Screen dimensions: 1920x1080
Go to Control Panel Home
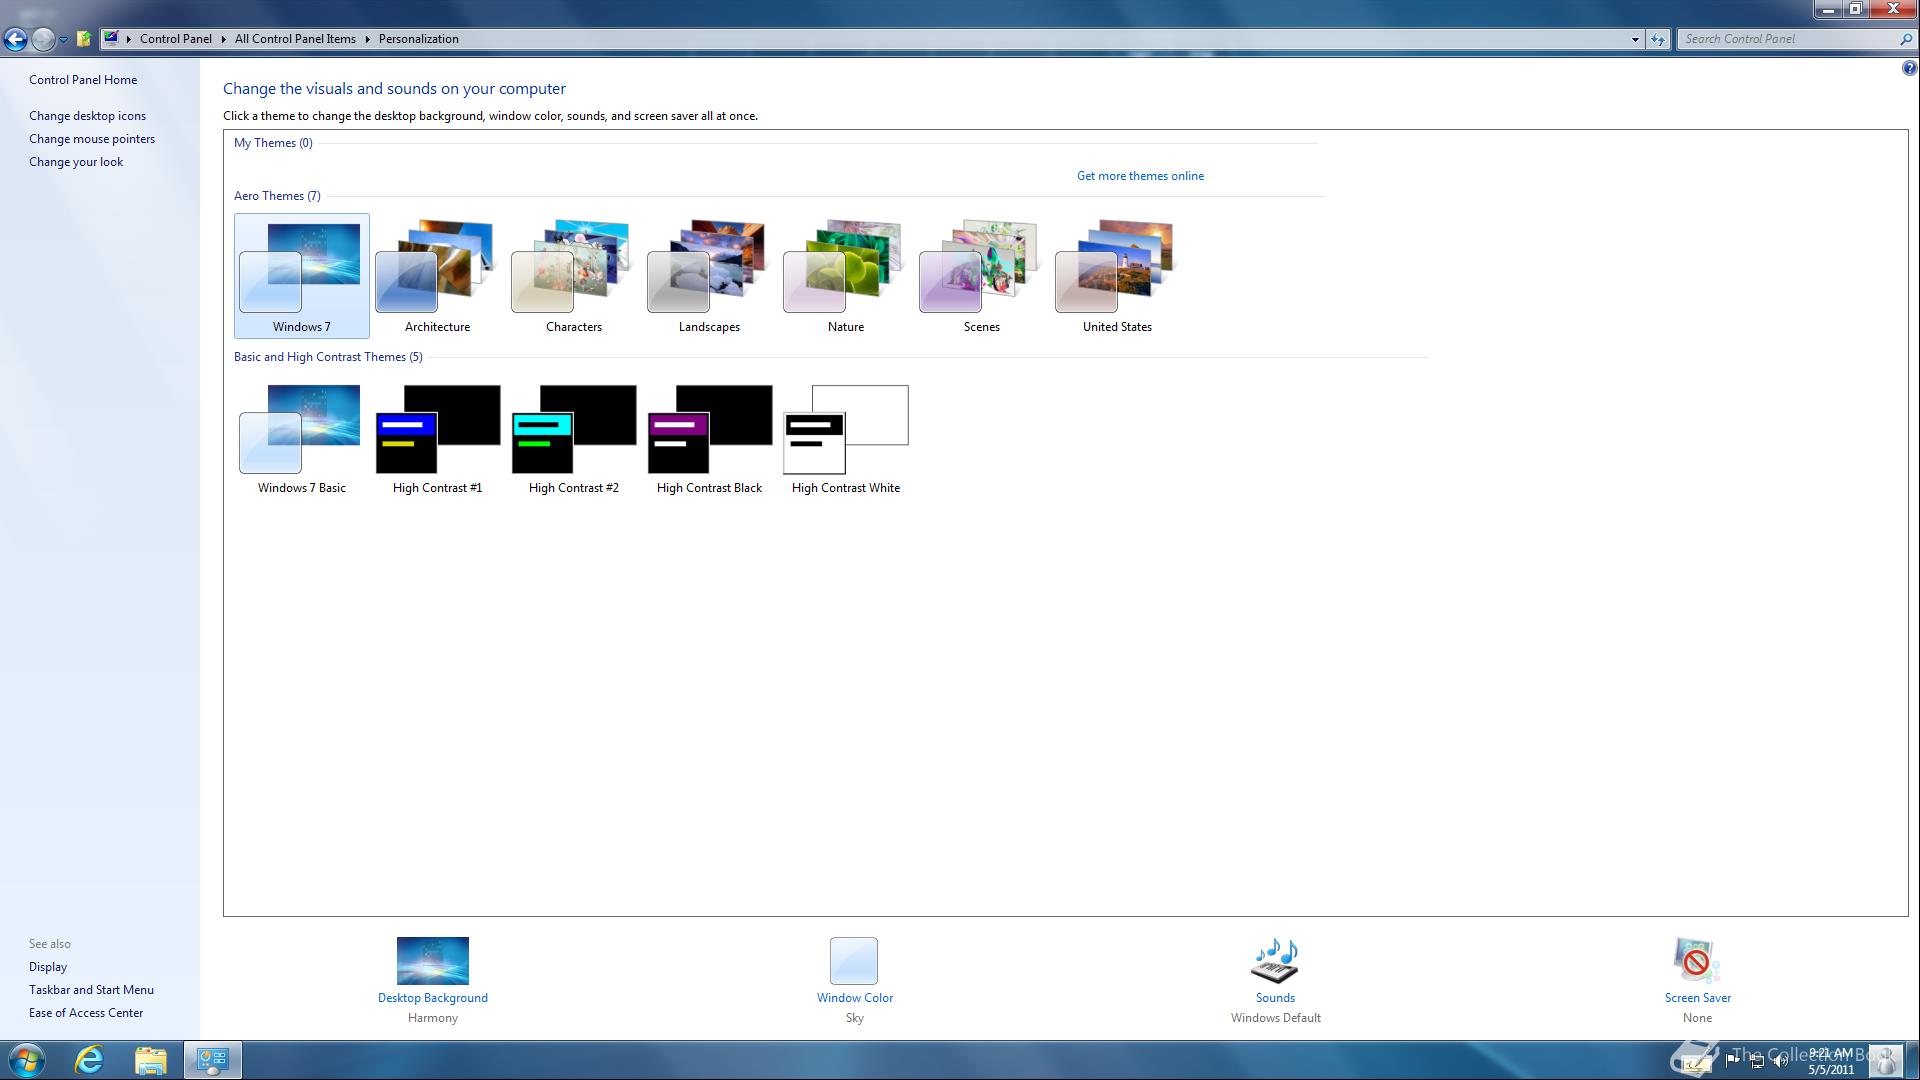click(83, 80)
